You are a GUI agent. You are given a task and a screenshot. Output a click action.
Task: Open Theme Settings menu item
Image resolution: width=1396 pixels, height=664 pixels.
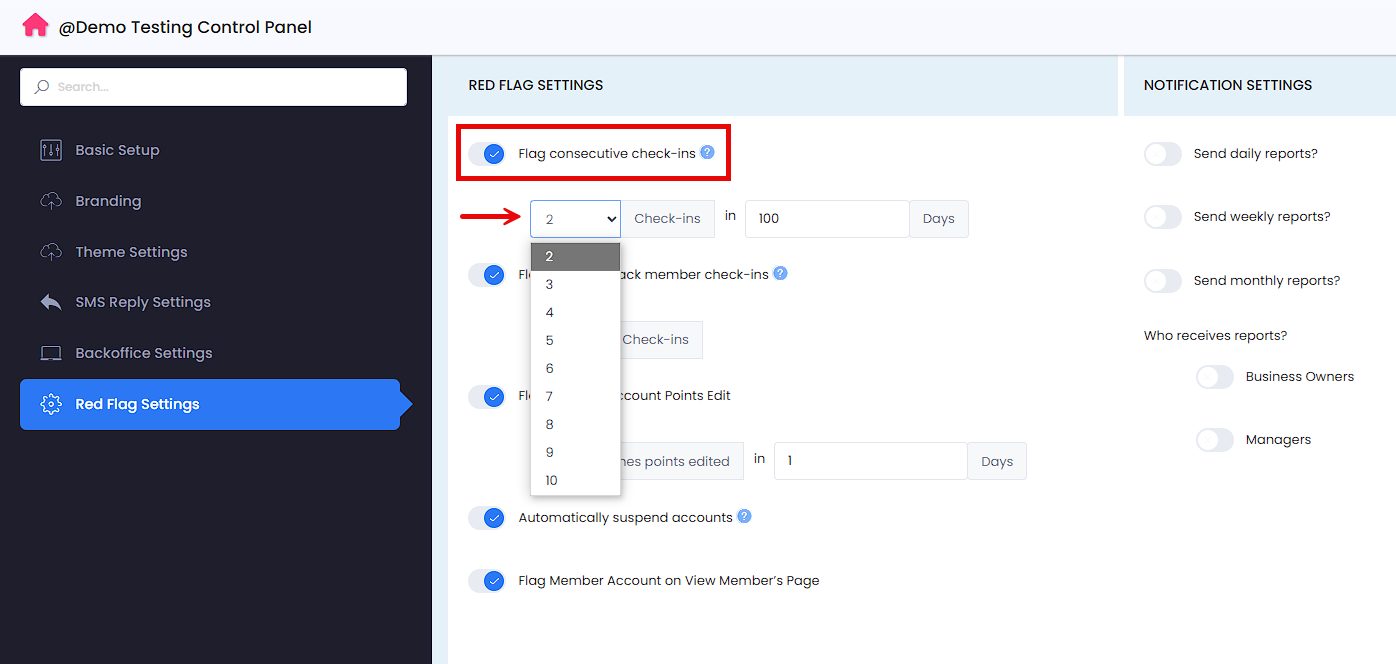[210, 252]
